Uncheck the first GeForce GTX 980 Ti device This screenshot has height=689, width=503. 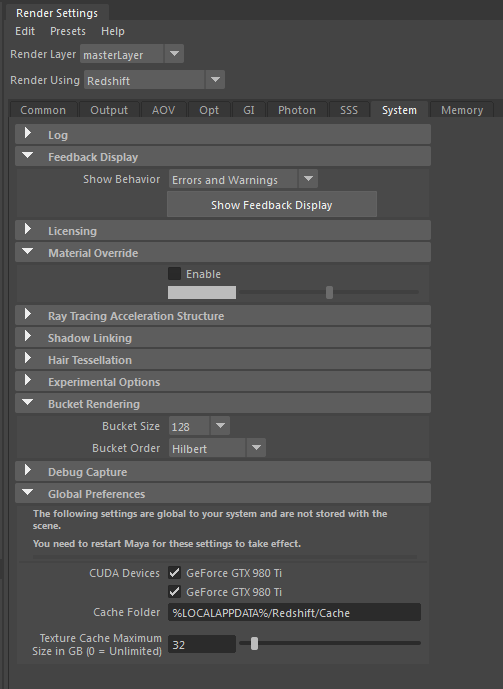174,573
